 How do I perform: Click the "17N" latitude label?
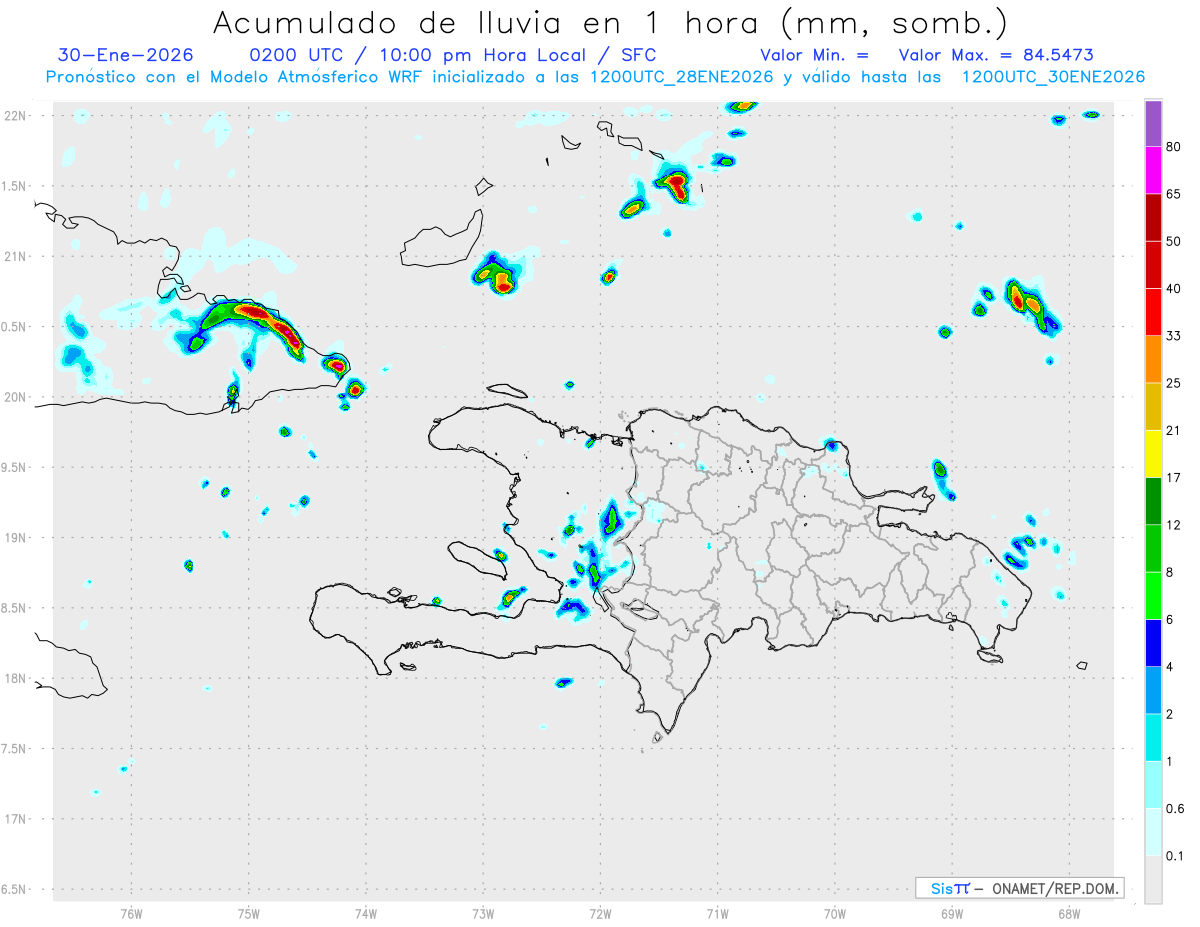pyautogui.click(x=15, y=819)
